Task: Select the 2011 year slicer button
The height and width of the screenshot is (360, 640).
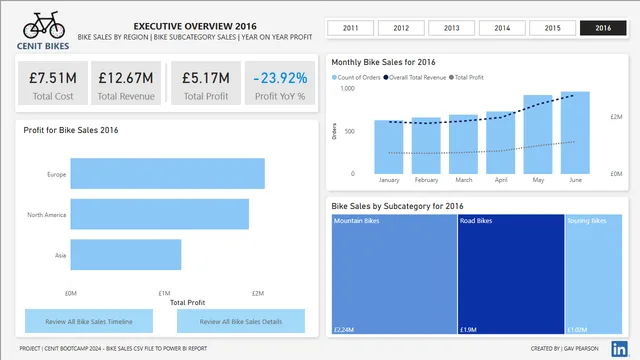Action: [x=350, y=28]
